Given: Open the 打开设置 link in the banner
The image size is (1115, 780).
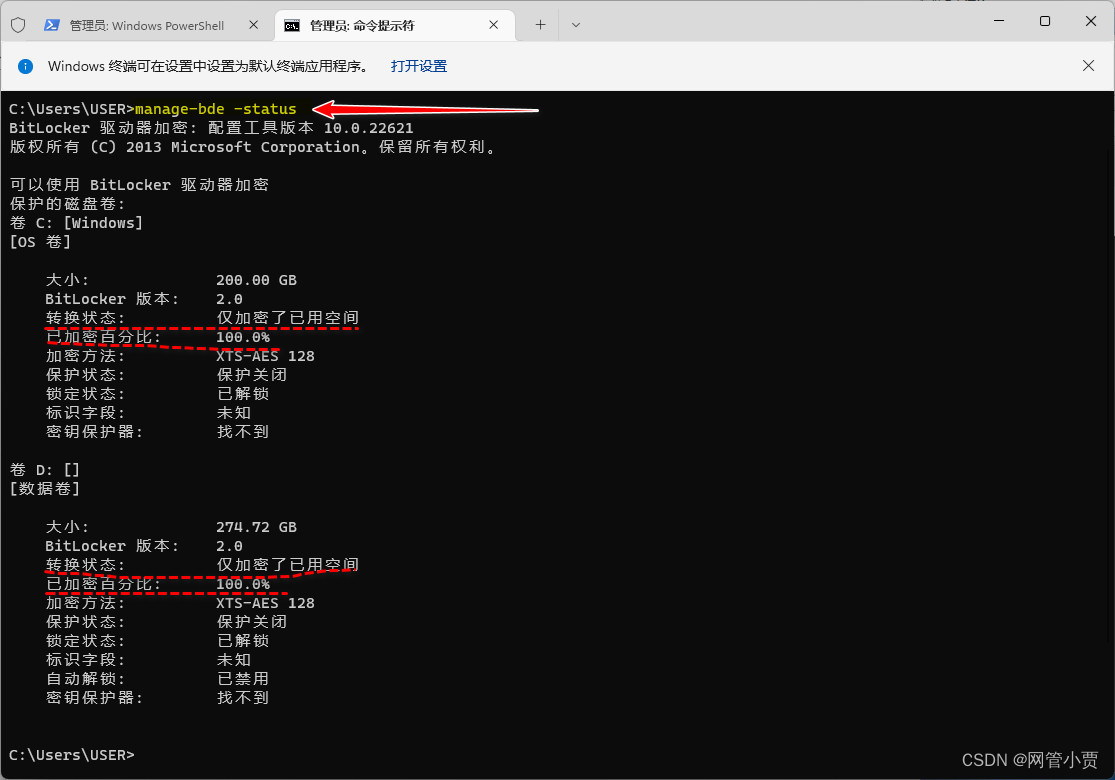Looking at the screenshot, I should (420, 66).
